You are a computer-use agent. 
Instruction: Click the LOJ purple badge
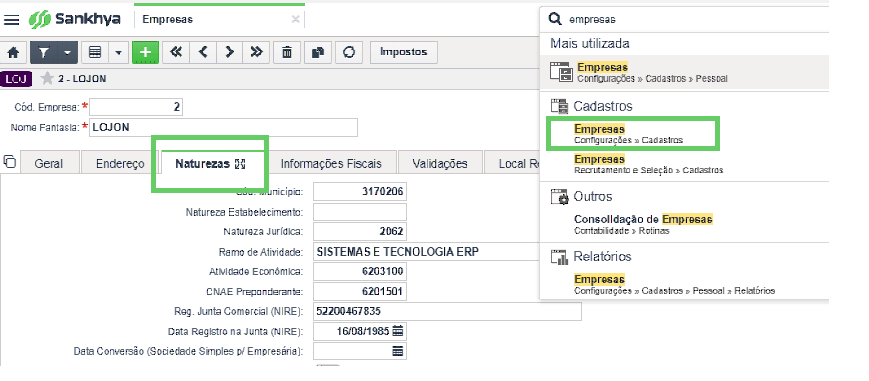[x=16, y=79]
